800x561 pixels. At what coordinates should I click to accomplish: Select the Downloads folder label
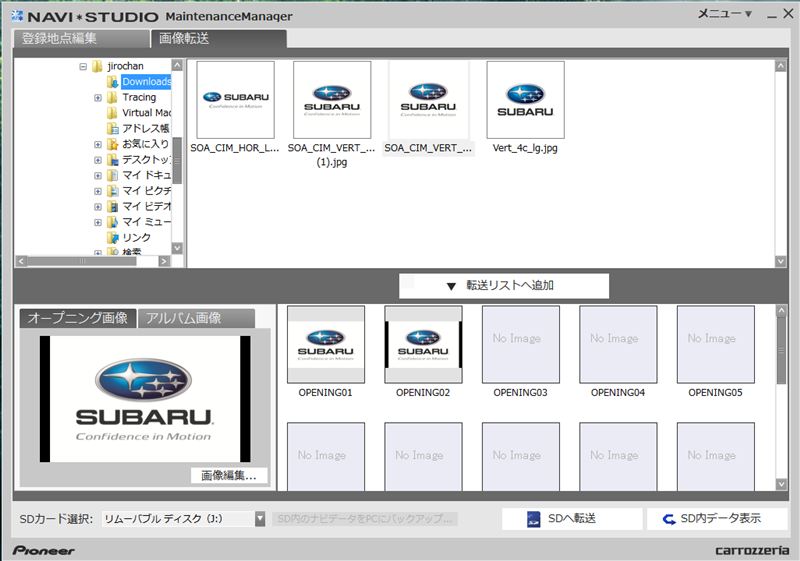coord(146,82)
